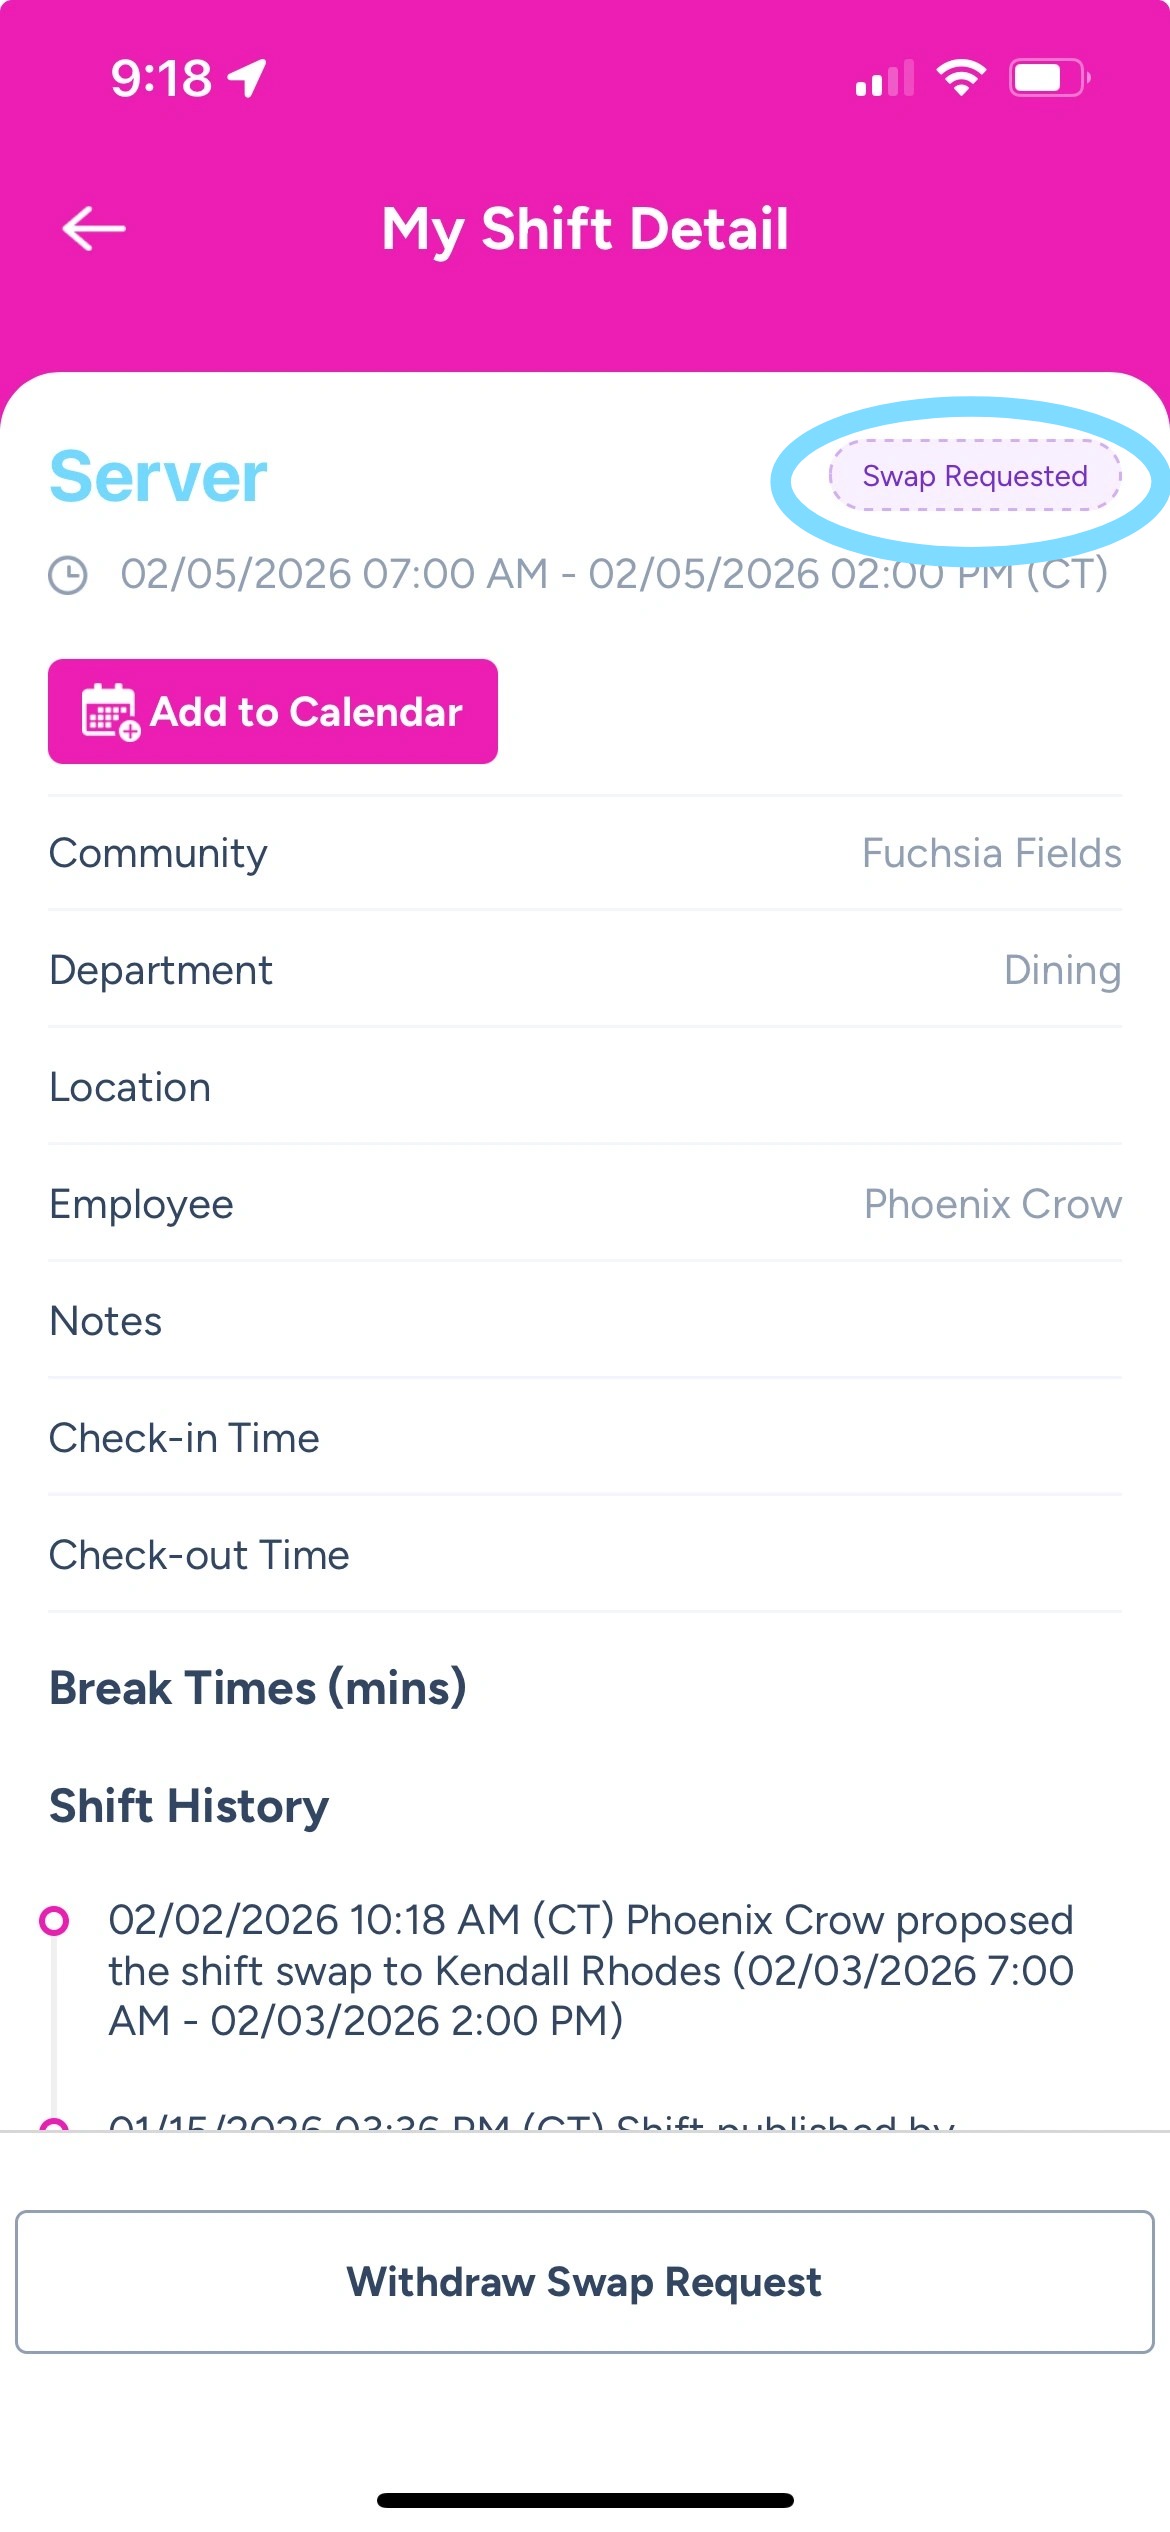
Task: Select the Community row showing Fuchsia Fields
Action: (x=585, y=853)
